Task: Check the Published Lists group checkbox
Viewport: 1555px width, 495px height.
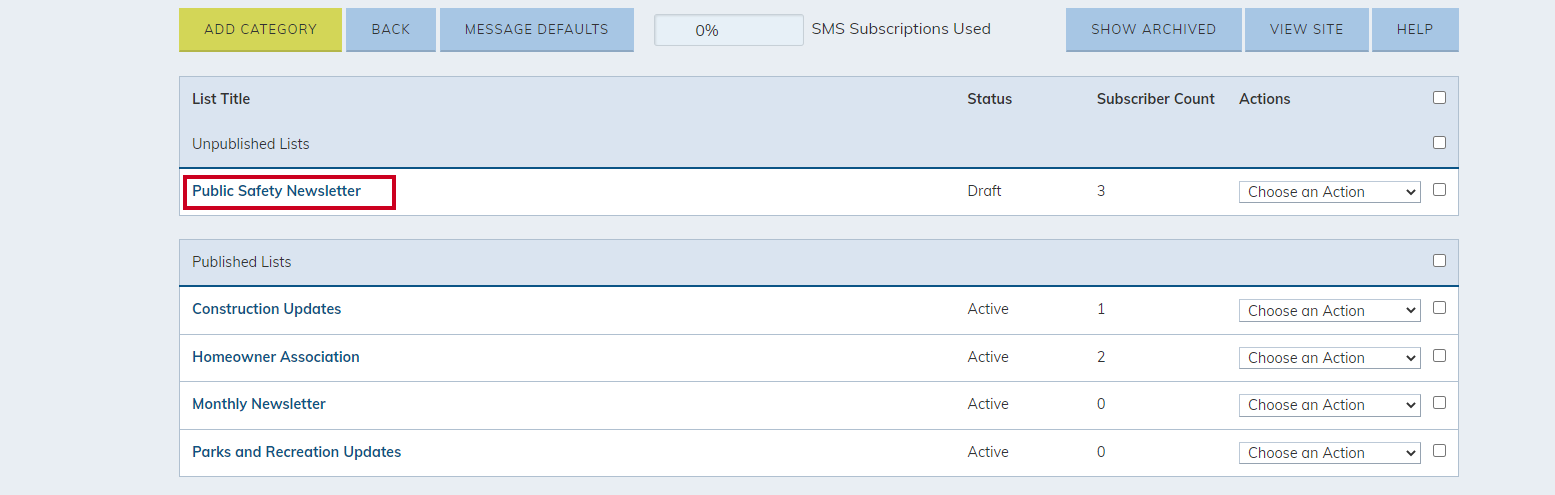Action: pos(1439,260)
